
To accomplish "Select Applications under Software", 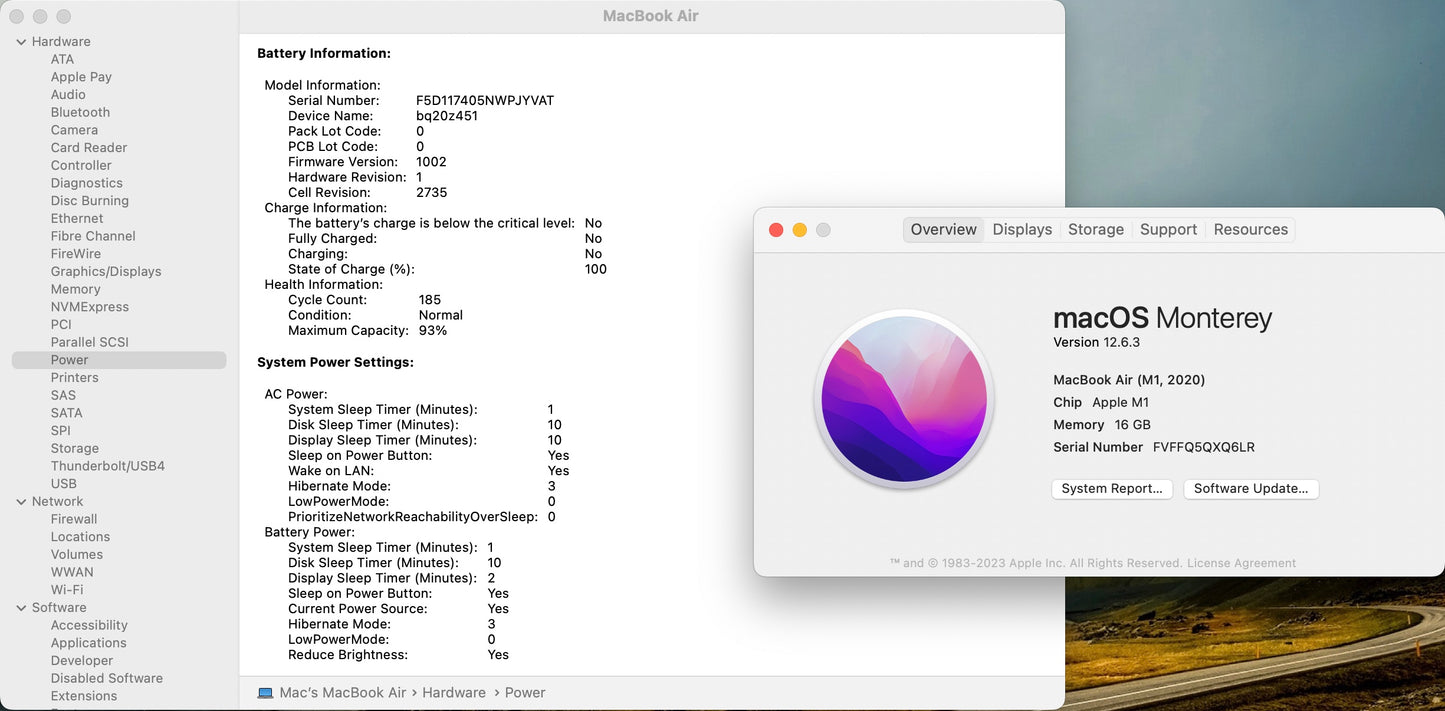I will coord(89,643).
